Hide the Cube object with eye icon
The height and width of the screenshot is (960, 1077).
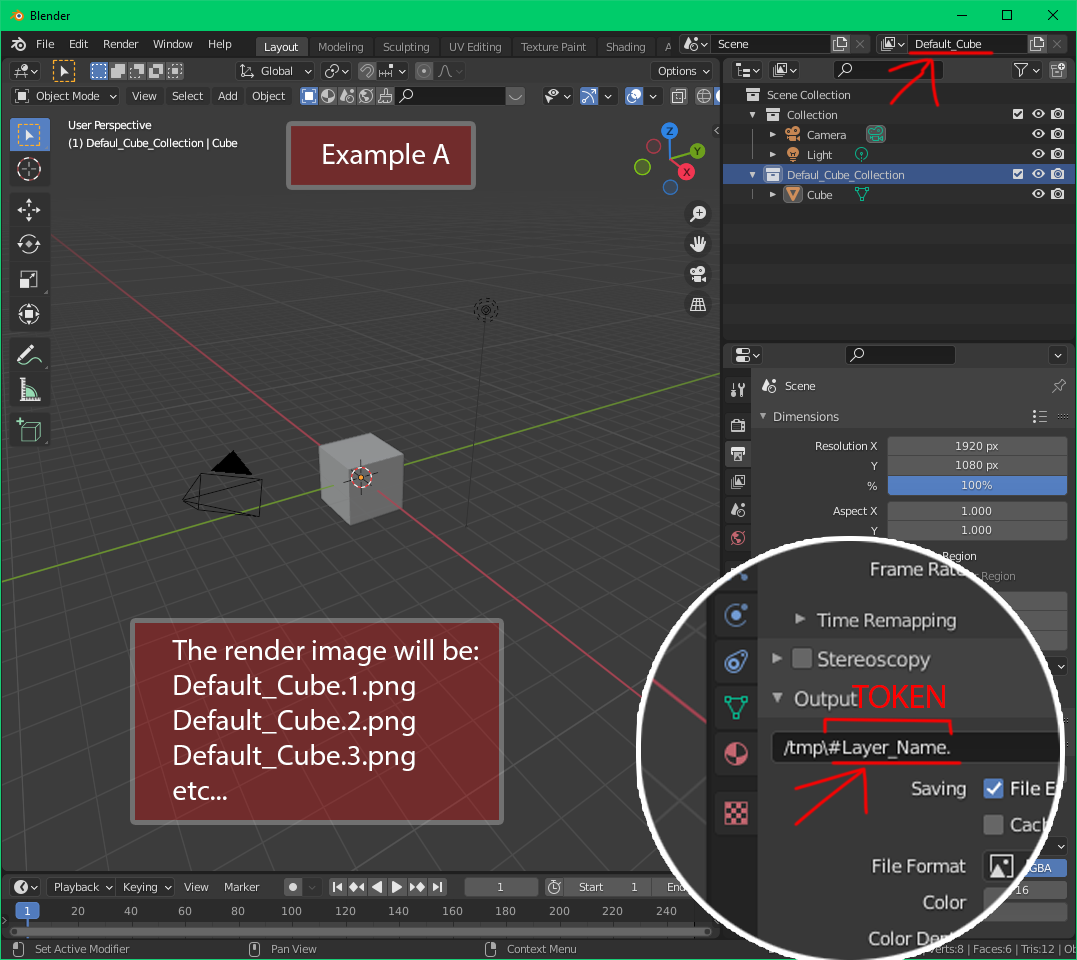click(1038, 194)
